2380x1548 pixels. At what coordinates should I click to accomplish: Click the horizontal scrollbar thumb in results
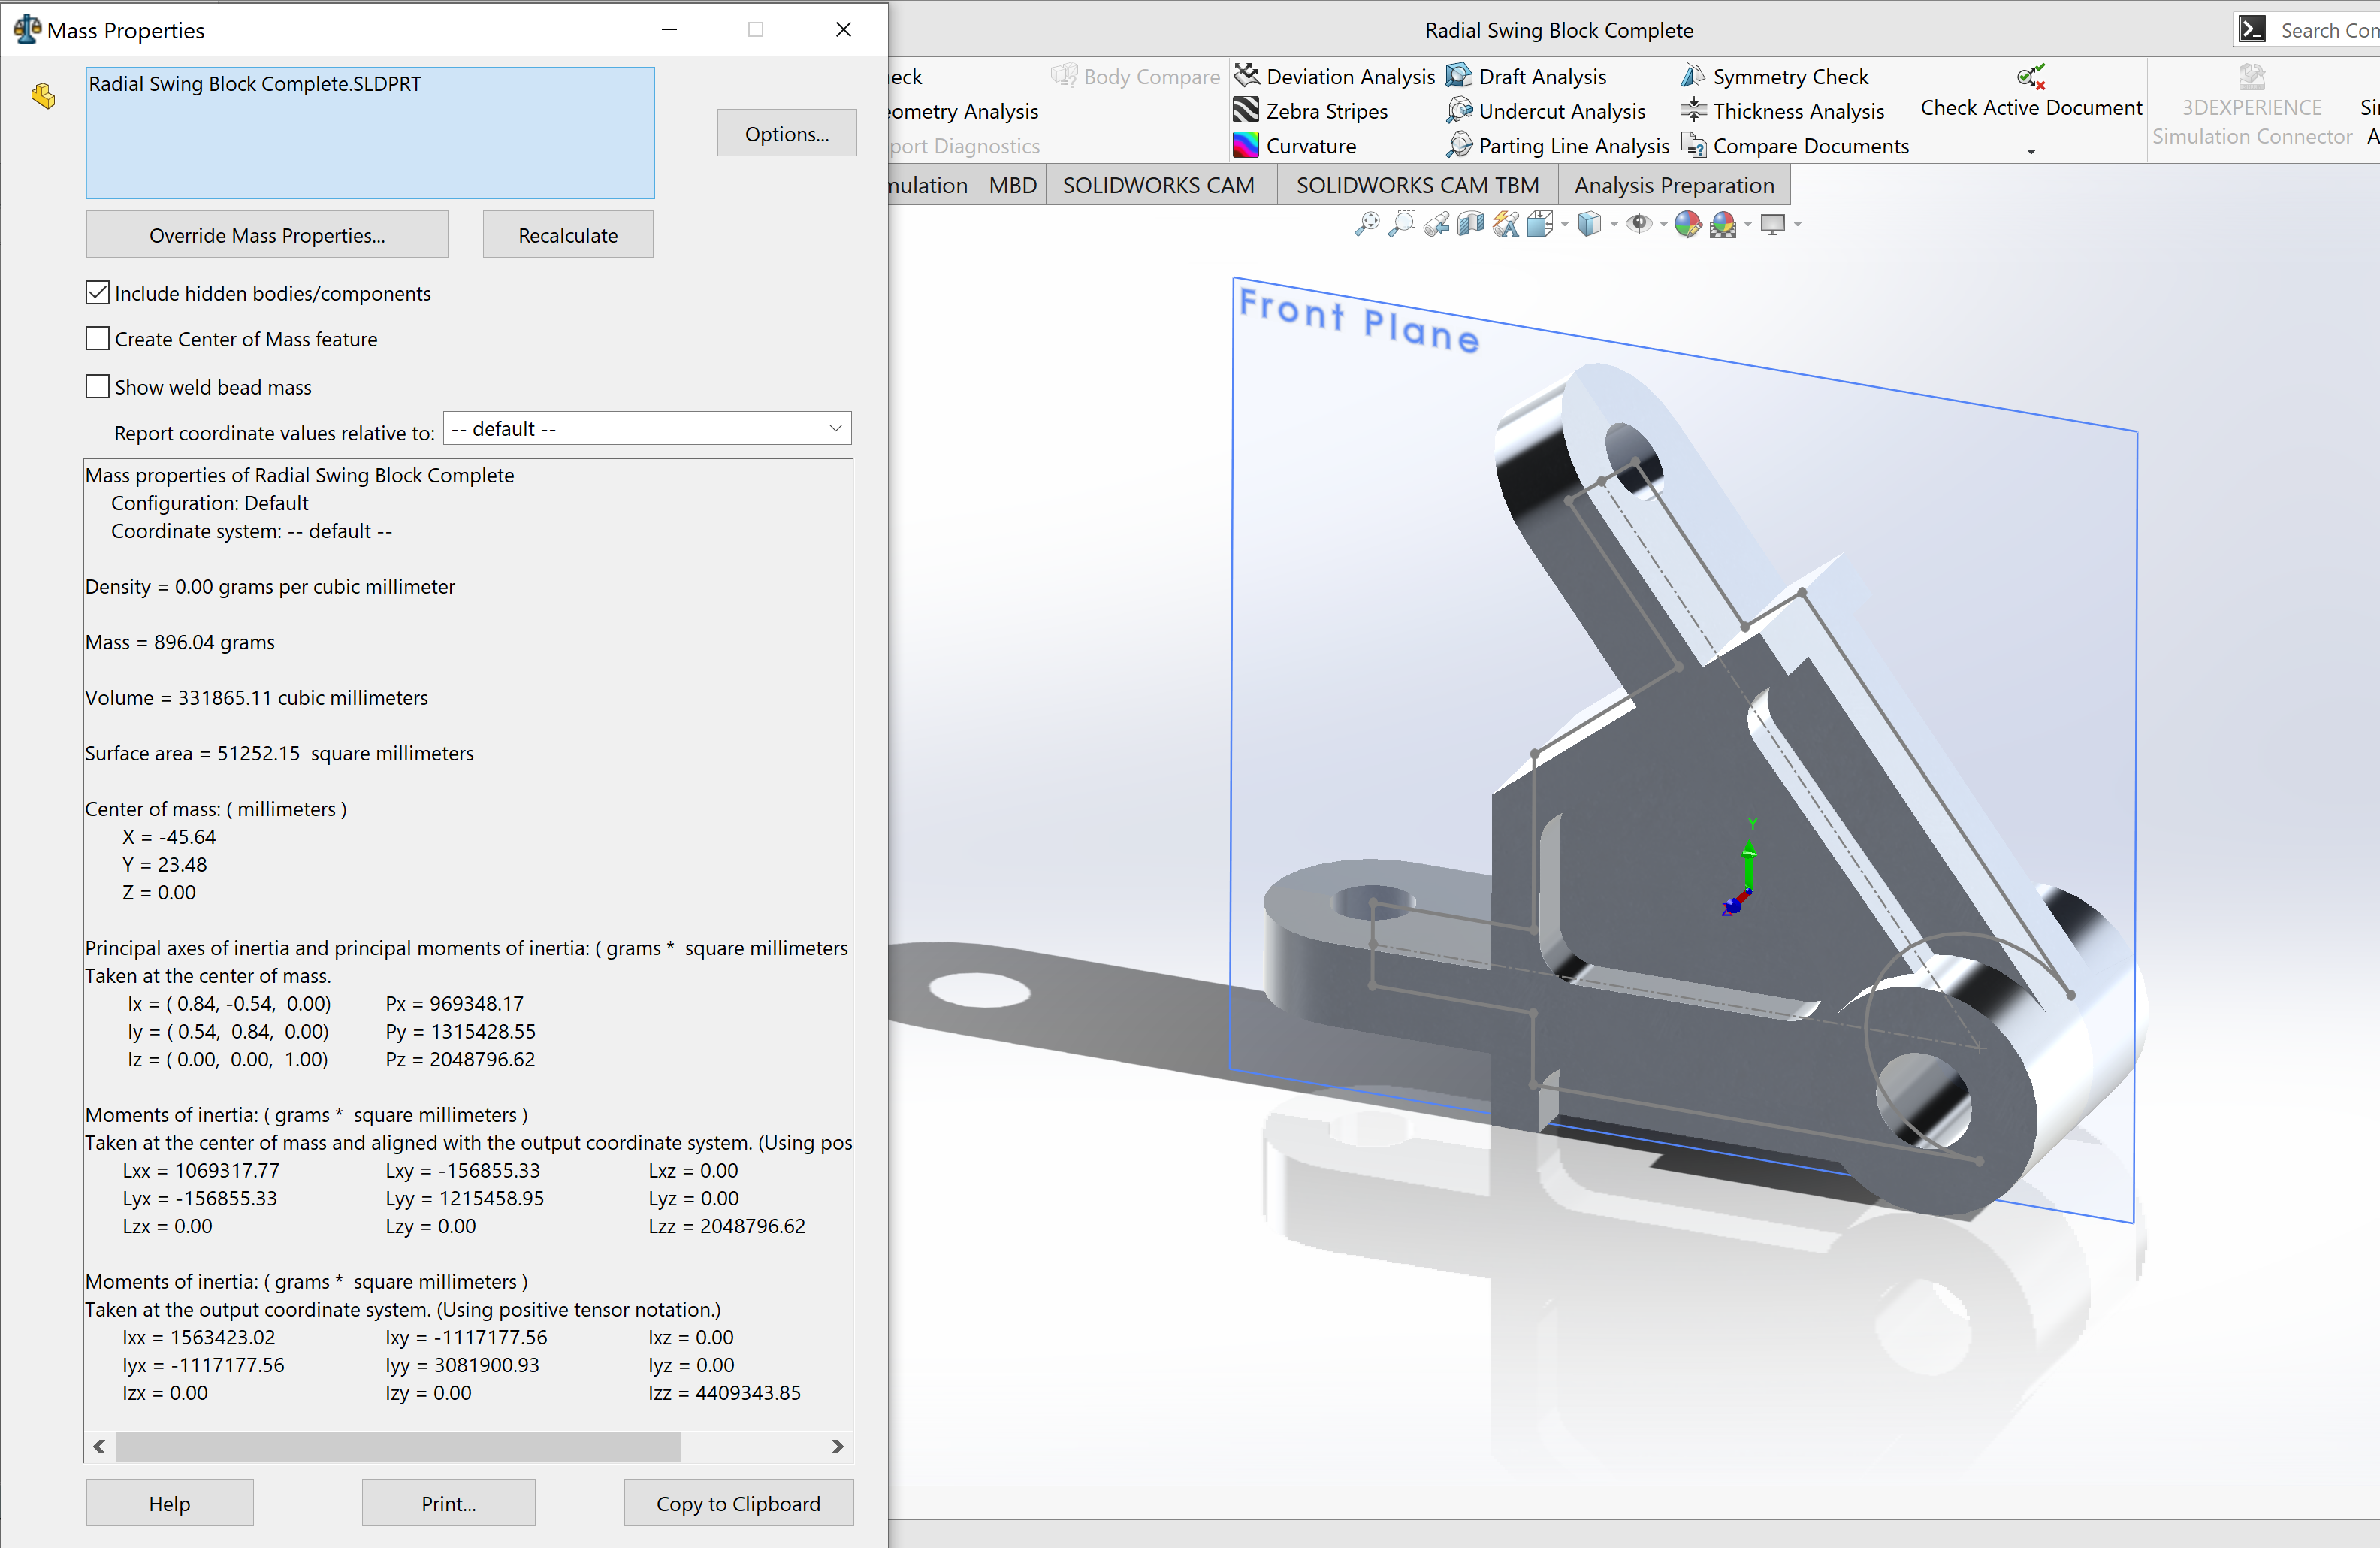tap(398, 1446)
